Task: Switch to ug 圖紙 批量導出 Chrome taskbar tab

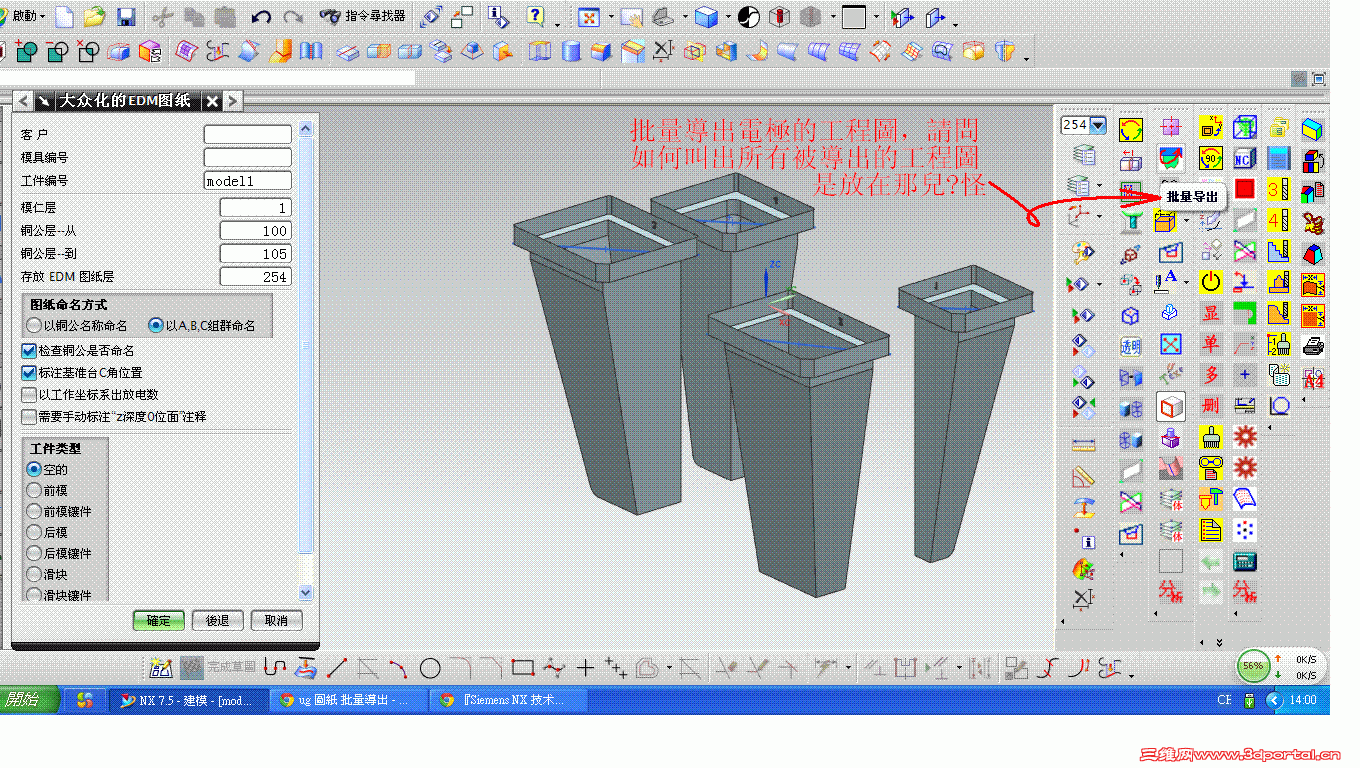Action: (x=348, y=700)
